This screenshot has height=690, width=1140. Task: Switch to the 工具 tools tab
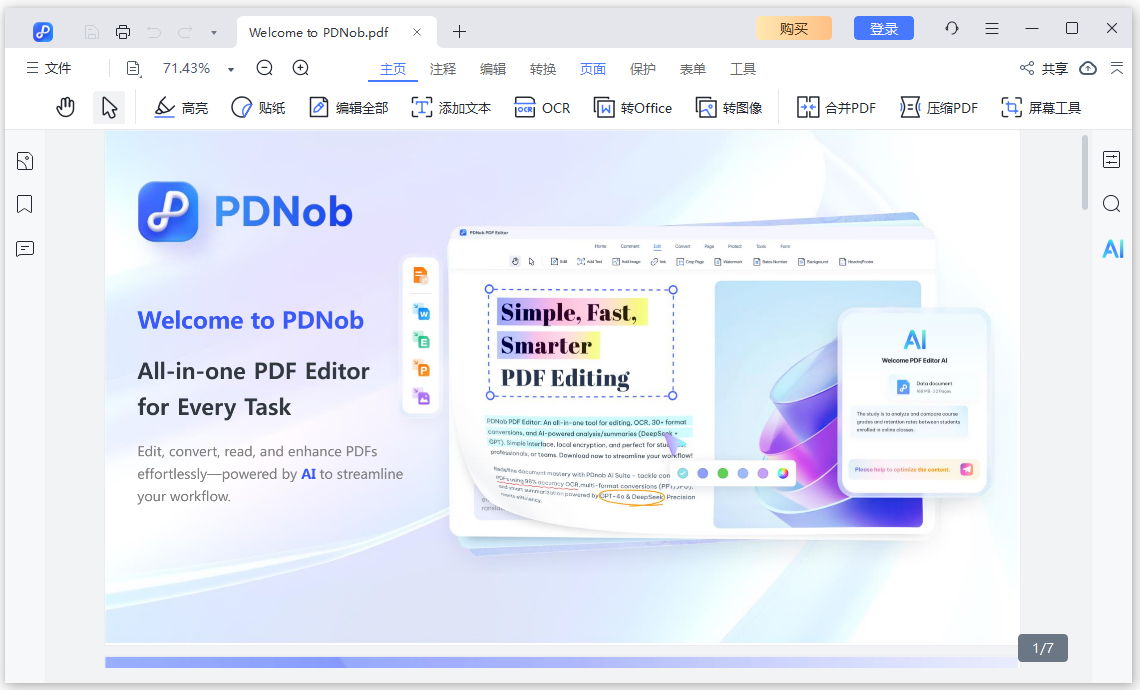743,69
